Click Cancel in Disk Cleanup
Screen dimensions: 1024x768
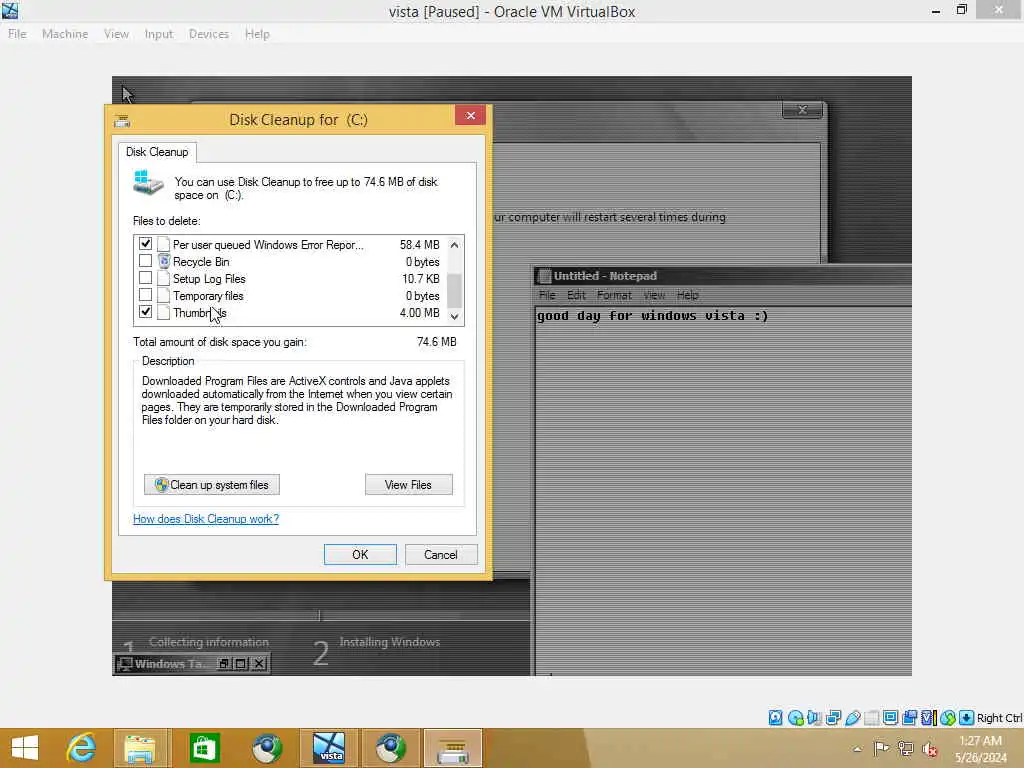[x=441, y=554]
